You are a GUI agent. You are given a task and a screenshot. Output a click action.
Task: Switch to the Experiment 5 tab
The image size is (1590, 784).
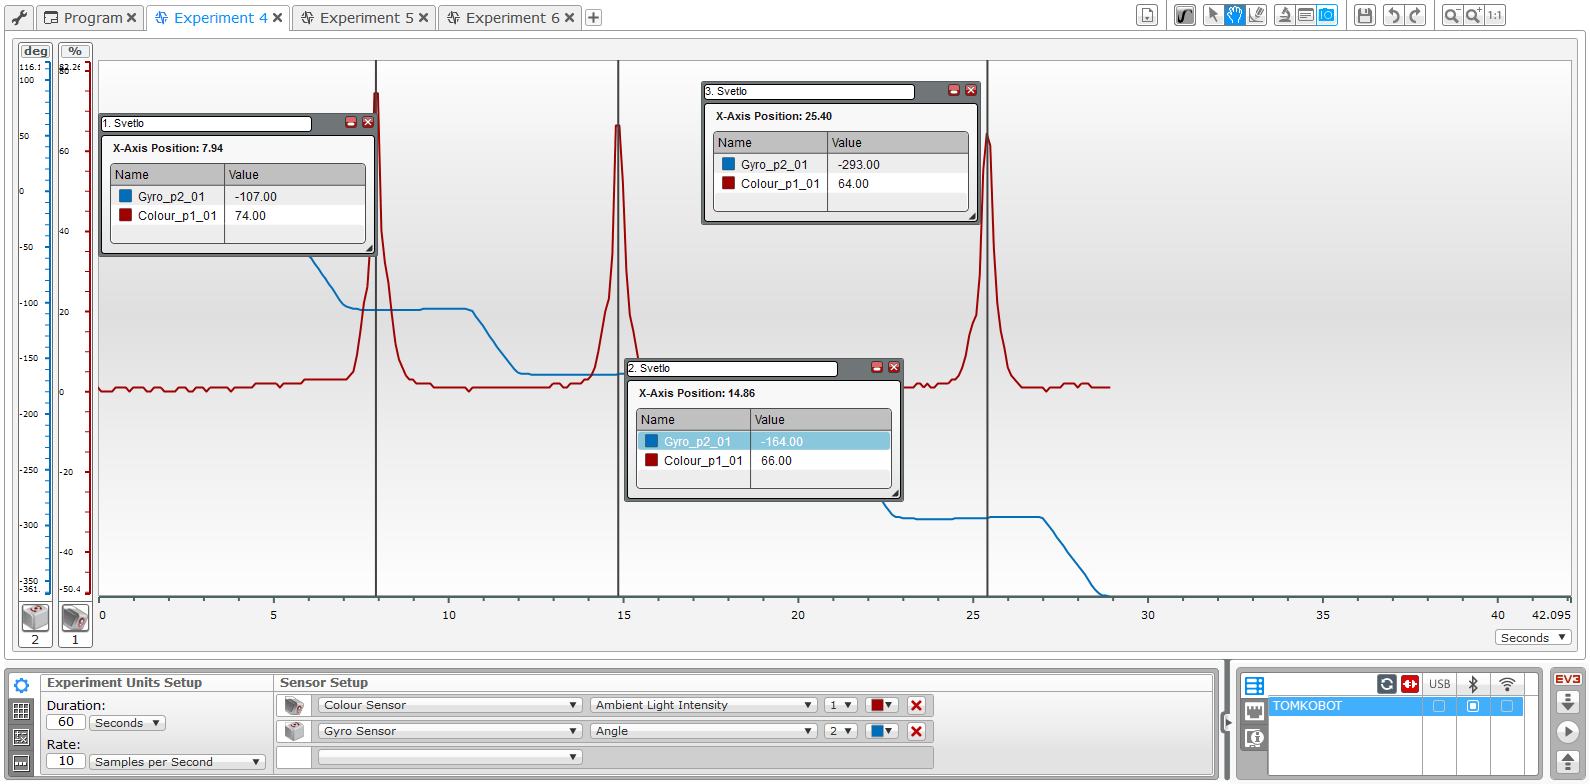[366, 18]
